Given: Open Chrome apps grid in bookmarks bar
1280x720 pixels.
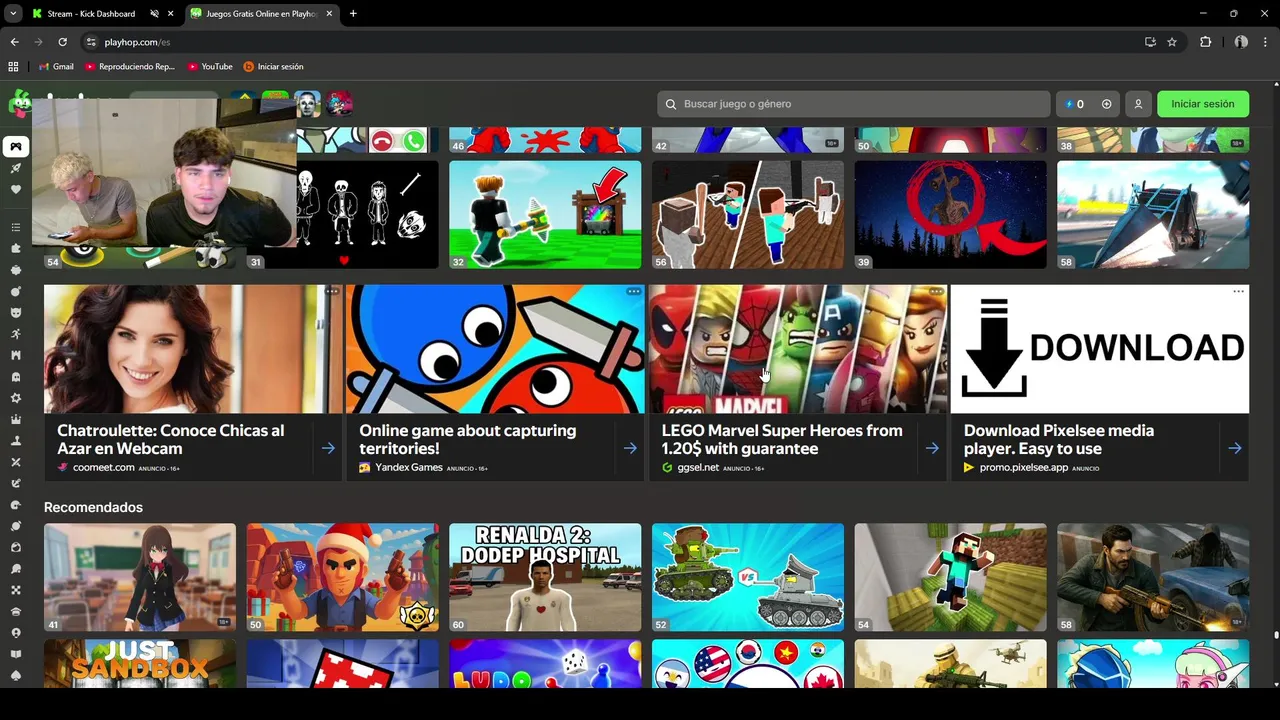Looking at the screenshot, I should [13, 67].
